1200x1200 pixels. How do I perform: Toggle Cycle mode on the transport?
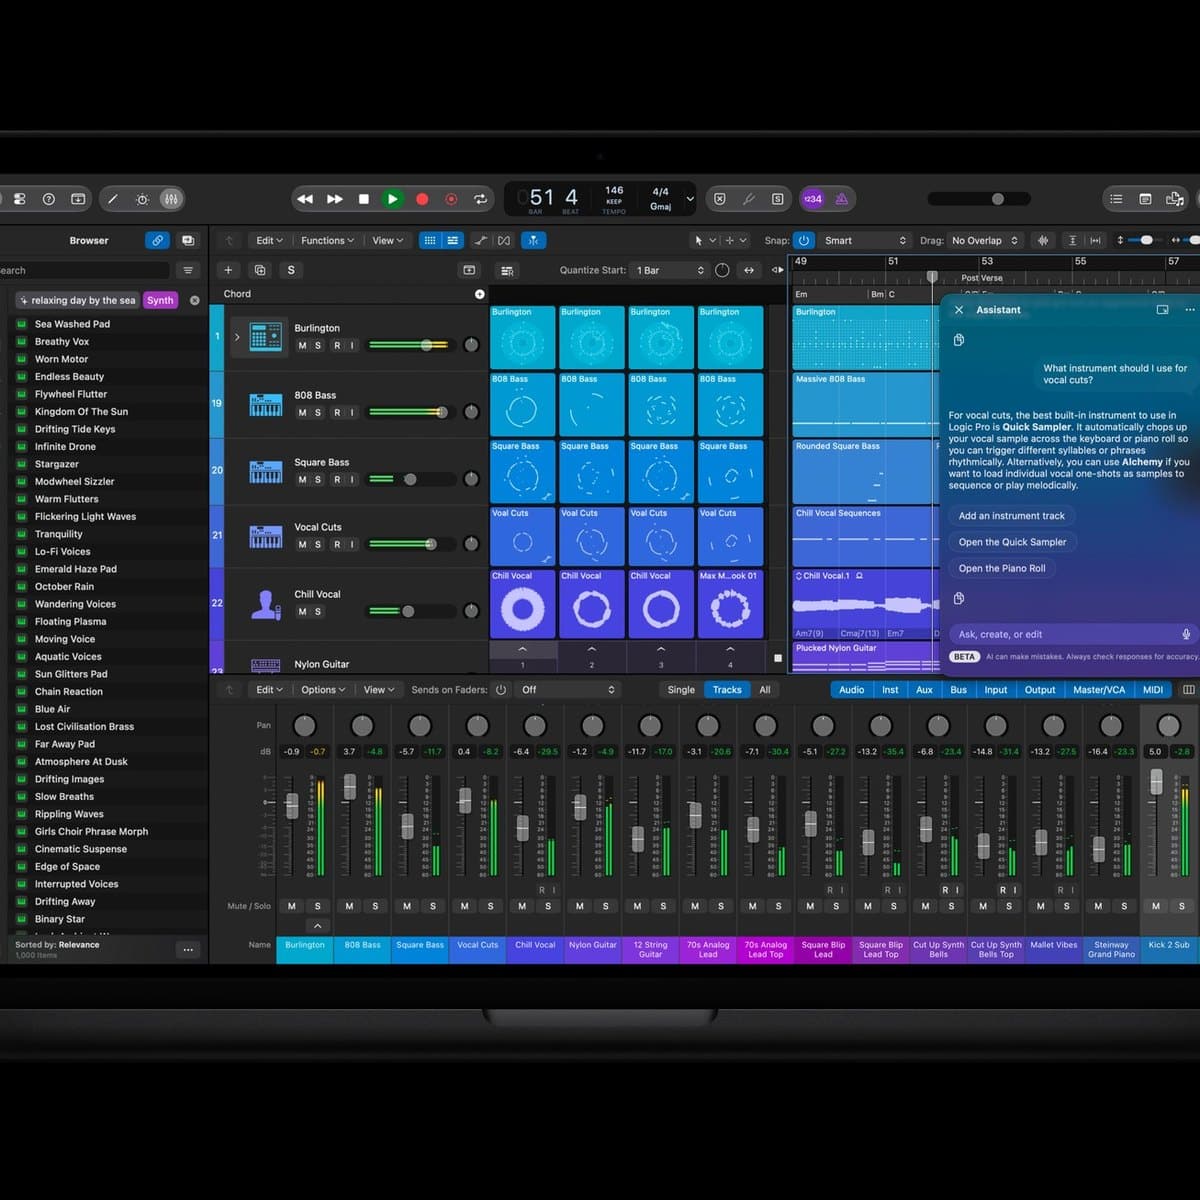coord(481,199)
